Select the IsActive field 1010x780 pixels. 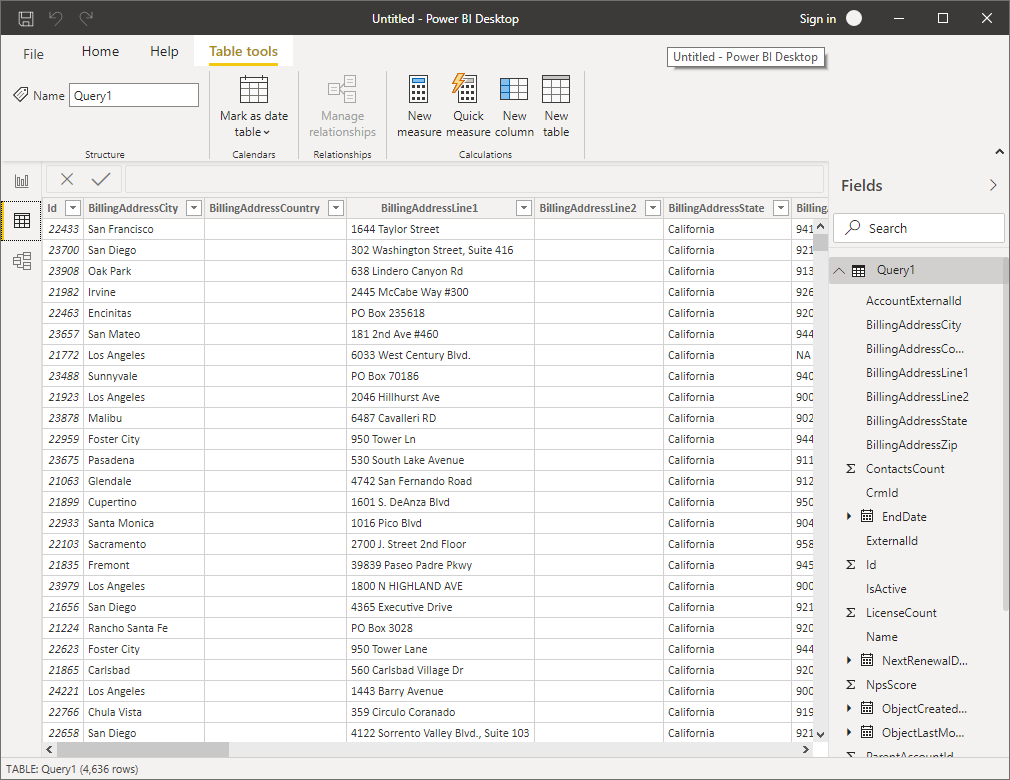pos(886,589)
